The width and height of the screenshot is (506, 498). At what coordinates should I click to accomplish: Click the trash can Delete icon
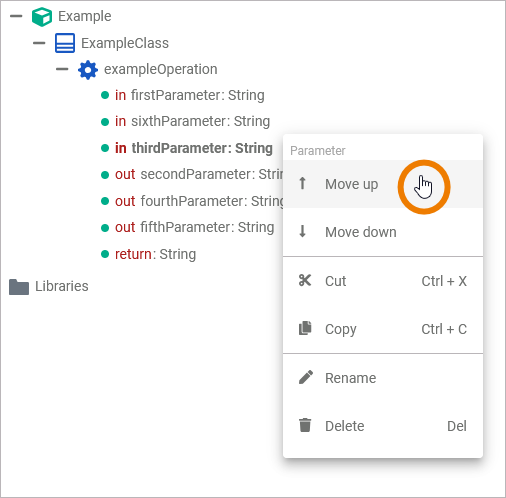[305, 425]
